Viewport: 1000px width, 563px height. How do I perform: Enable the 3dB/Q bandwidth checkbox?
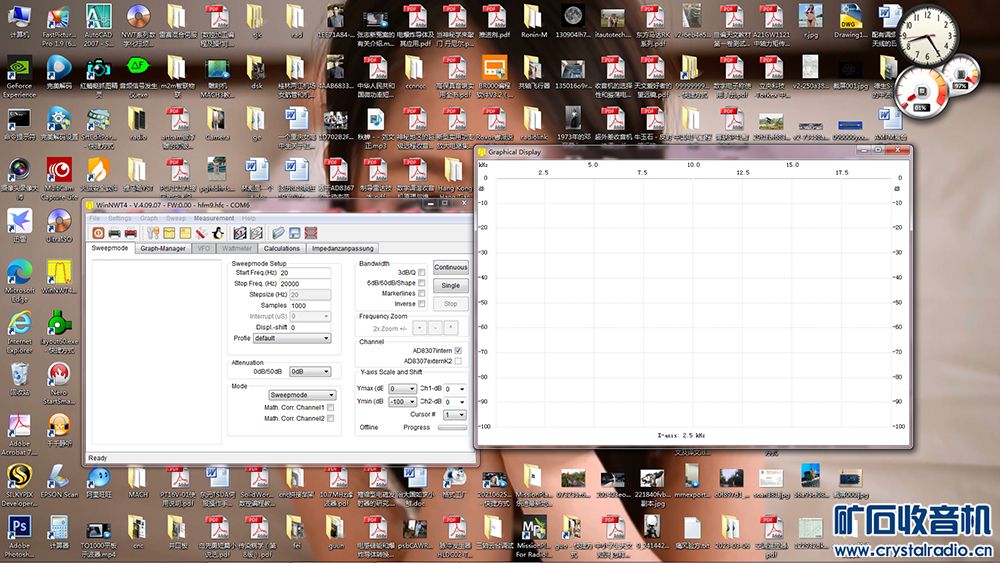tap(422, 272)
